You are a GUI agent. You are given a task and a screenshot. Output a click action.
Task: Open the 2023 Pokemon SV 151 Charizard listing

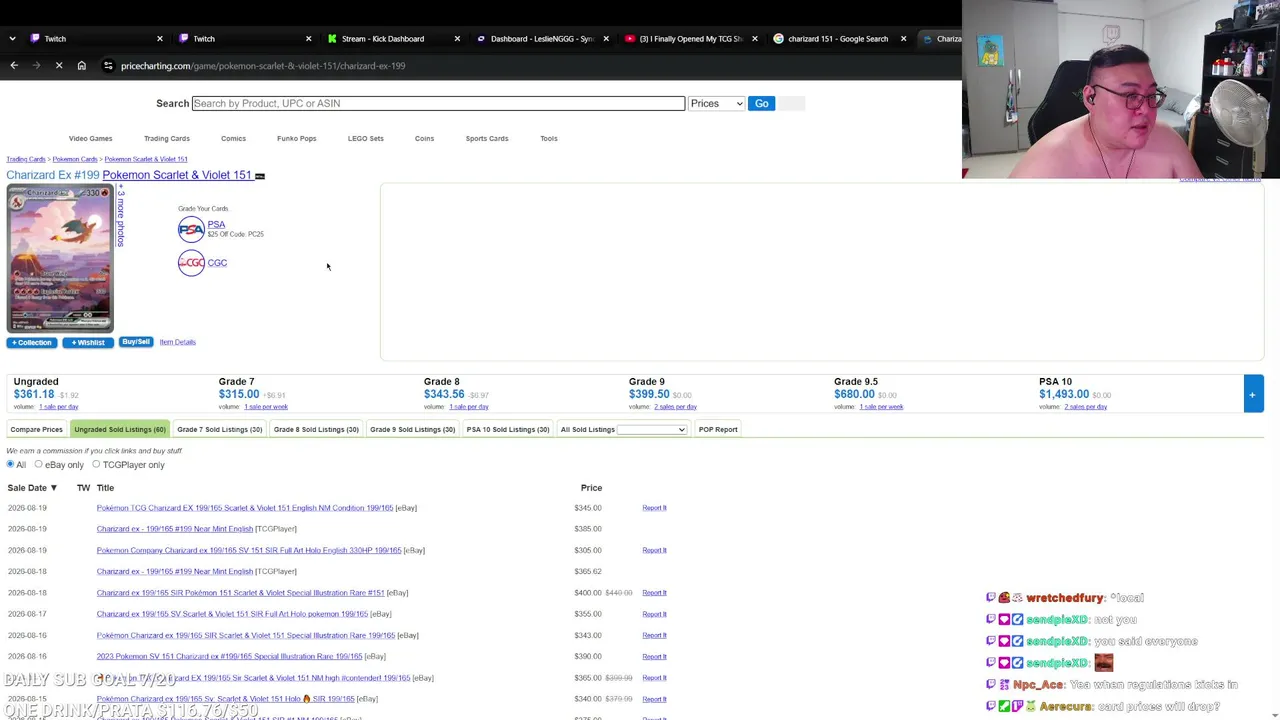229,657
